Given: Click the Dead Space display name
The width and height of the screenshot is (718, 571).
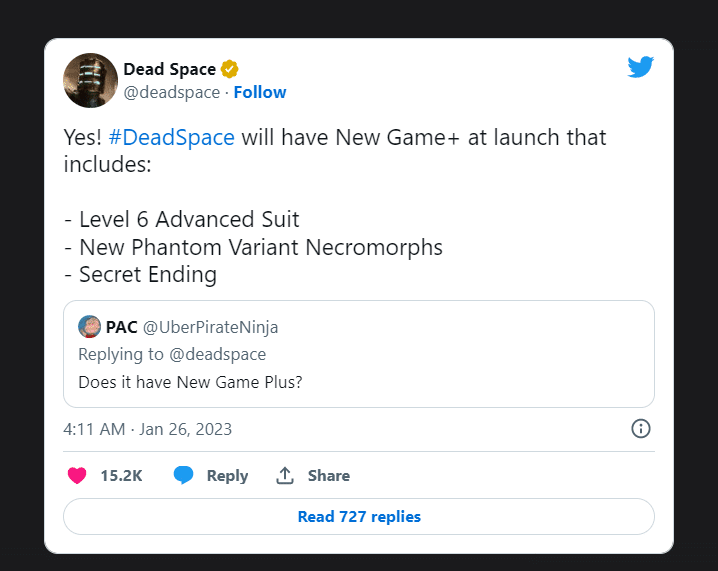Looking at the screenshot, I should (x=169, y=69).
